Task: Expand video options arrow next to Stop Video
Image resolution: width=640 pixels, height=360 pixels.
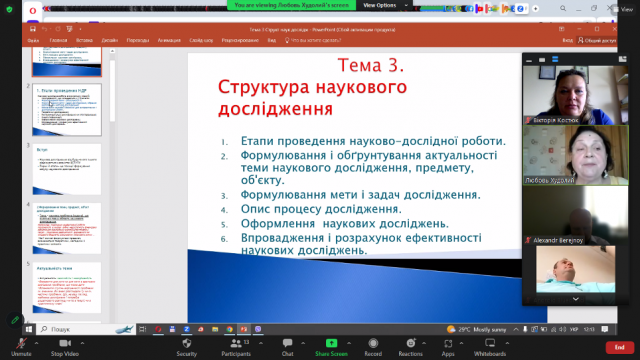Action: (82, 343)
